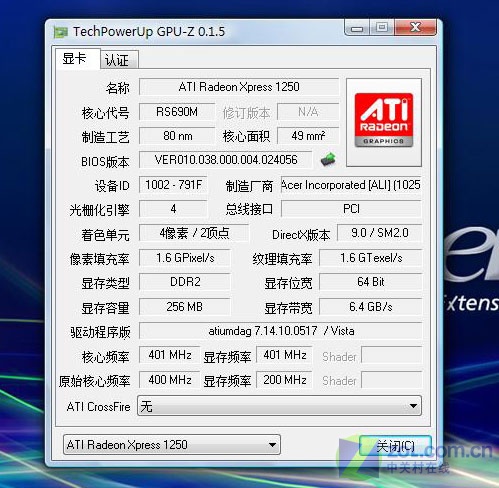Click the 1.6 GPixel/s fill rate field
499x488 pixels.
point(185,258)
